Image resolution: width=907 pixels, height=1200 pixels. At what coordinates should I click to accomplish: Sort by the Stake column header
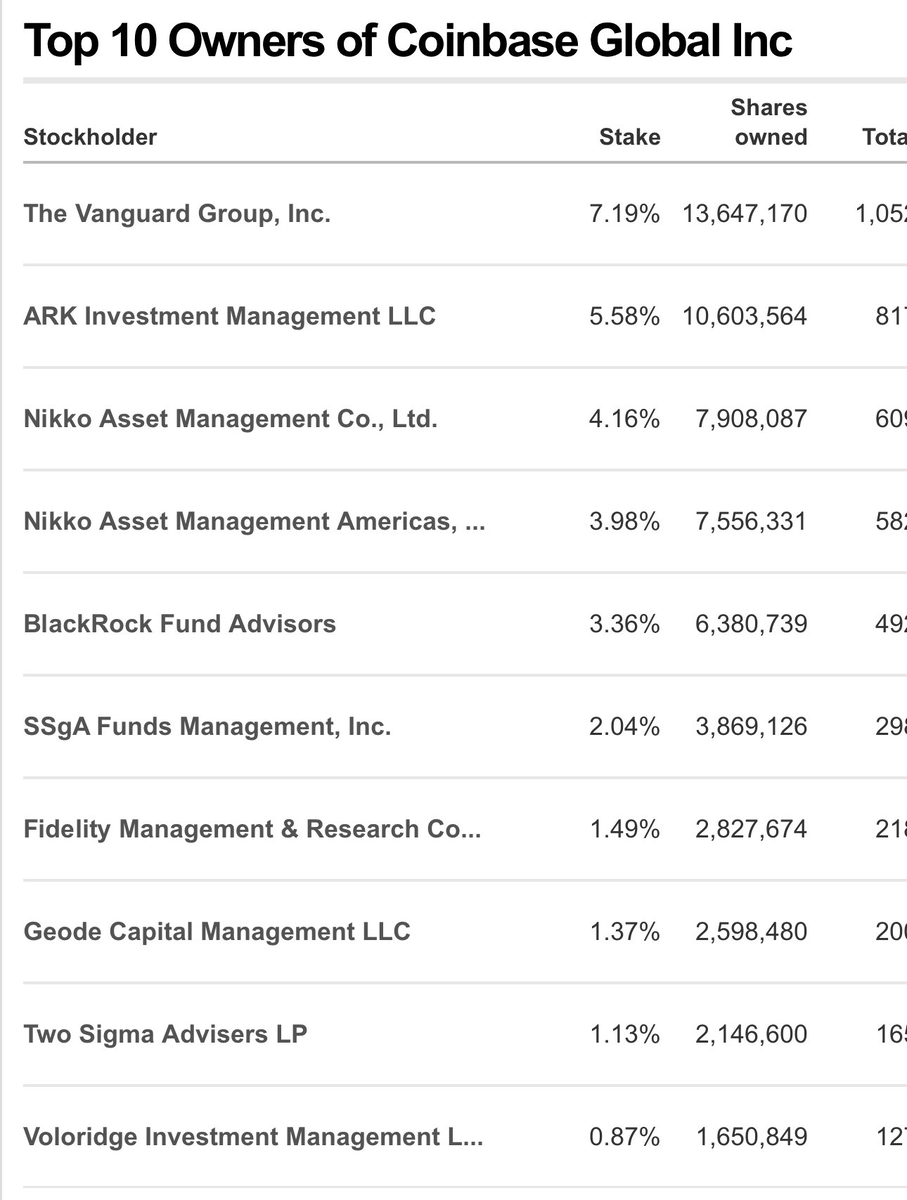tap(629, 137)
